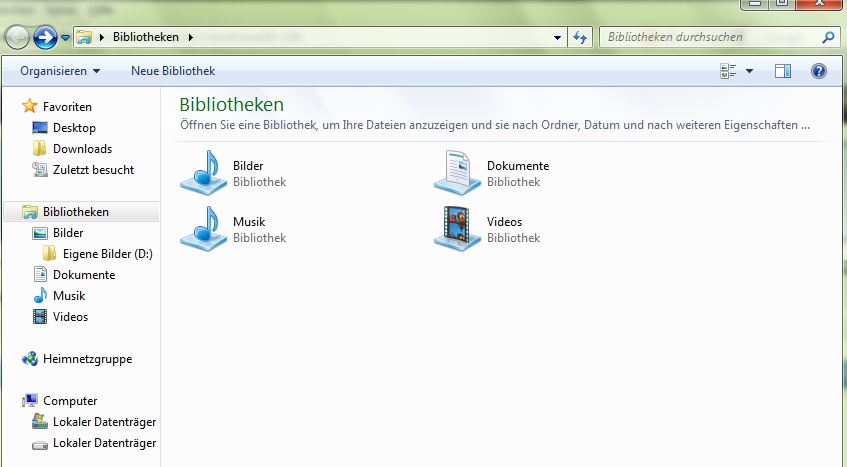Image resolution: width=847 pixels, height=467 pixels.
Task: Click the Back navigation arrow button
Action: click(17, 38)
